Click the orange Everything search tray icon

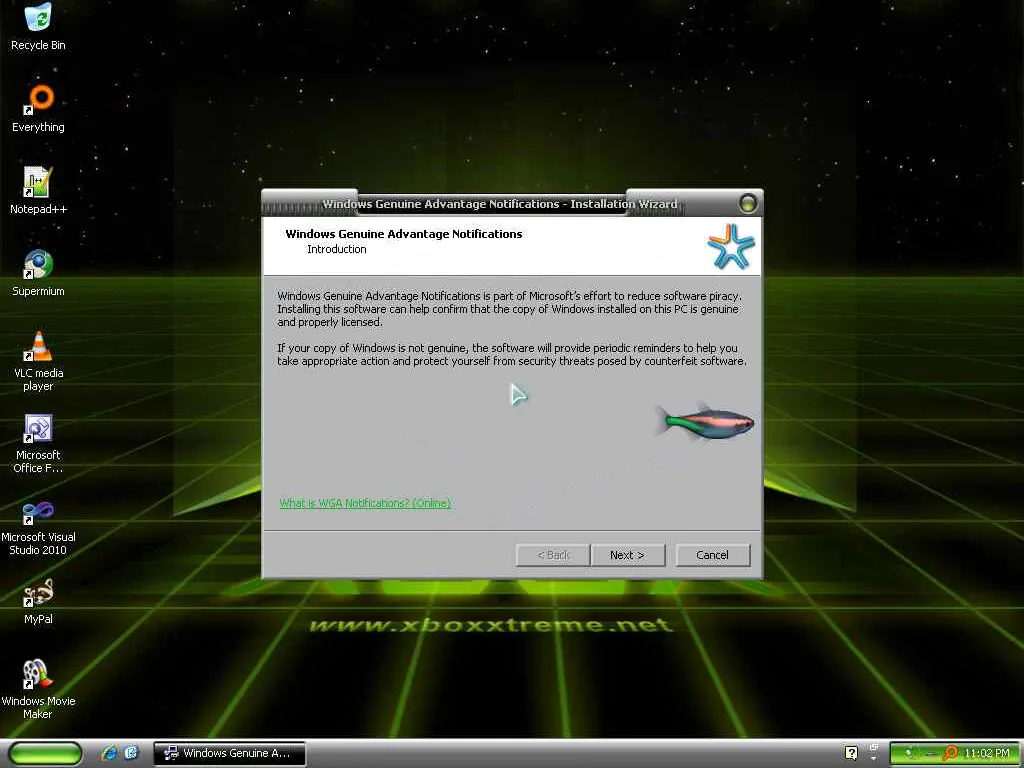point(950,753)
